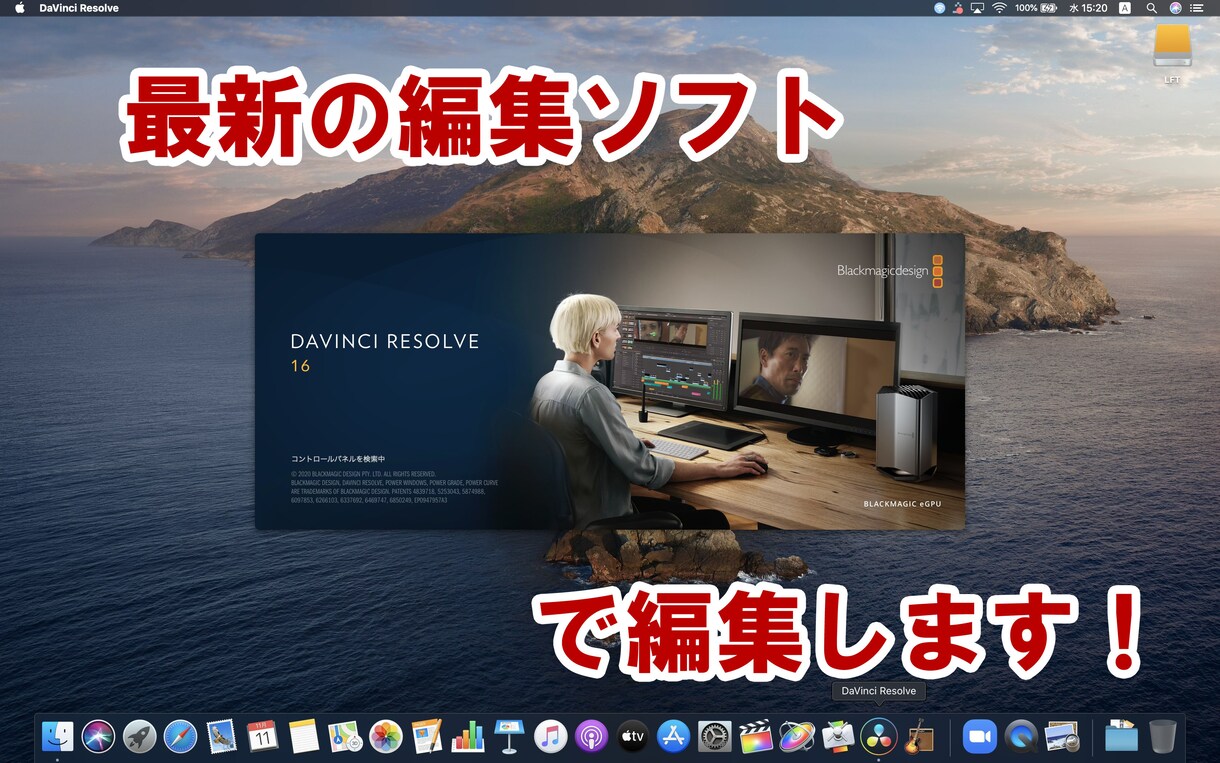The width and height of the screenshot is (1220, 763).
Task: Launch Siri from the Dock
Action: click(98, 737)
